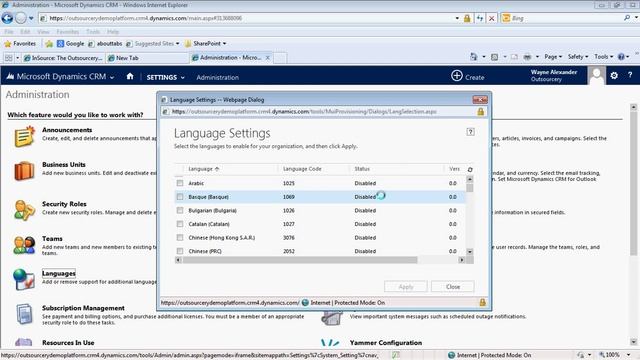Open the View menu
The width and height of the screenshot is (640, 360).
pos(43,31)
